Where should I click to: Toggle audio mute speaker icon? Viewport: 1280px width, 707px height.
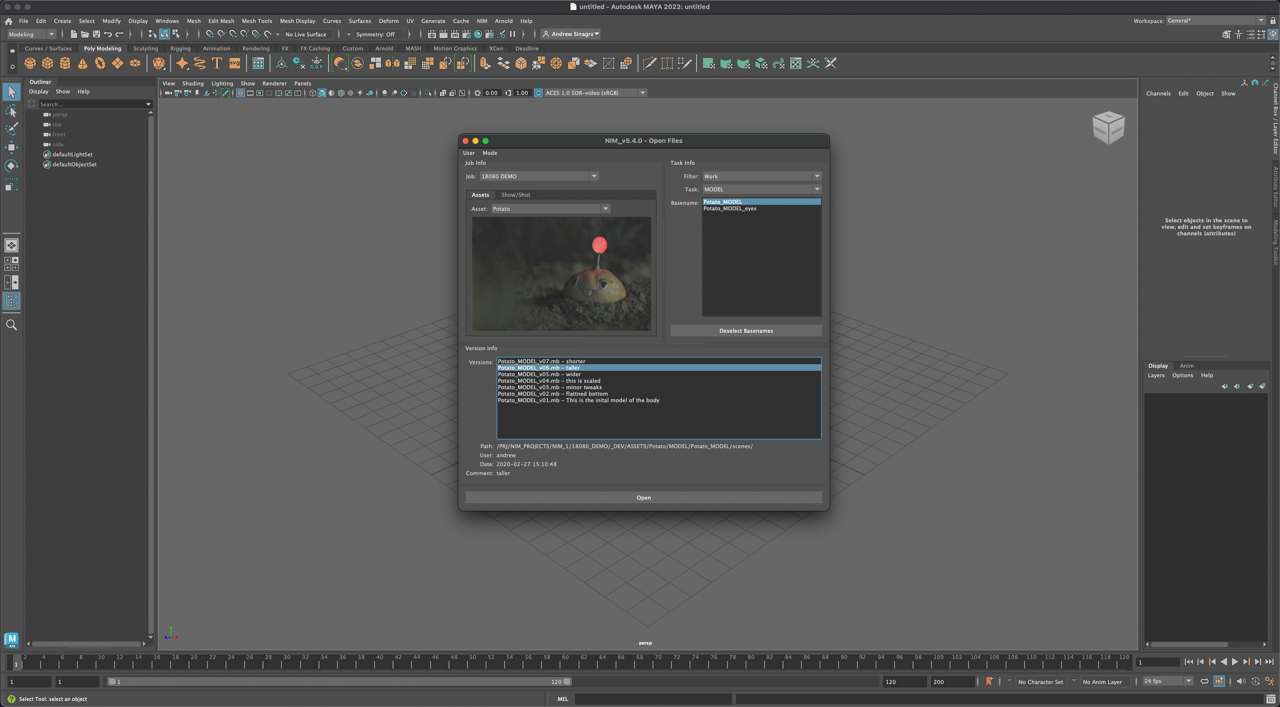tap(1241, 682)
